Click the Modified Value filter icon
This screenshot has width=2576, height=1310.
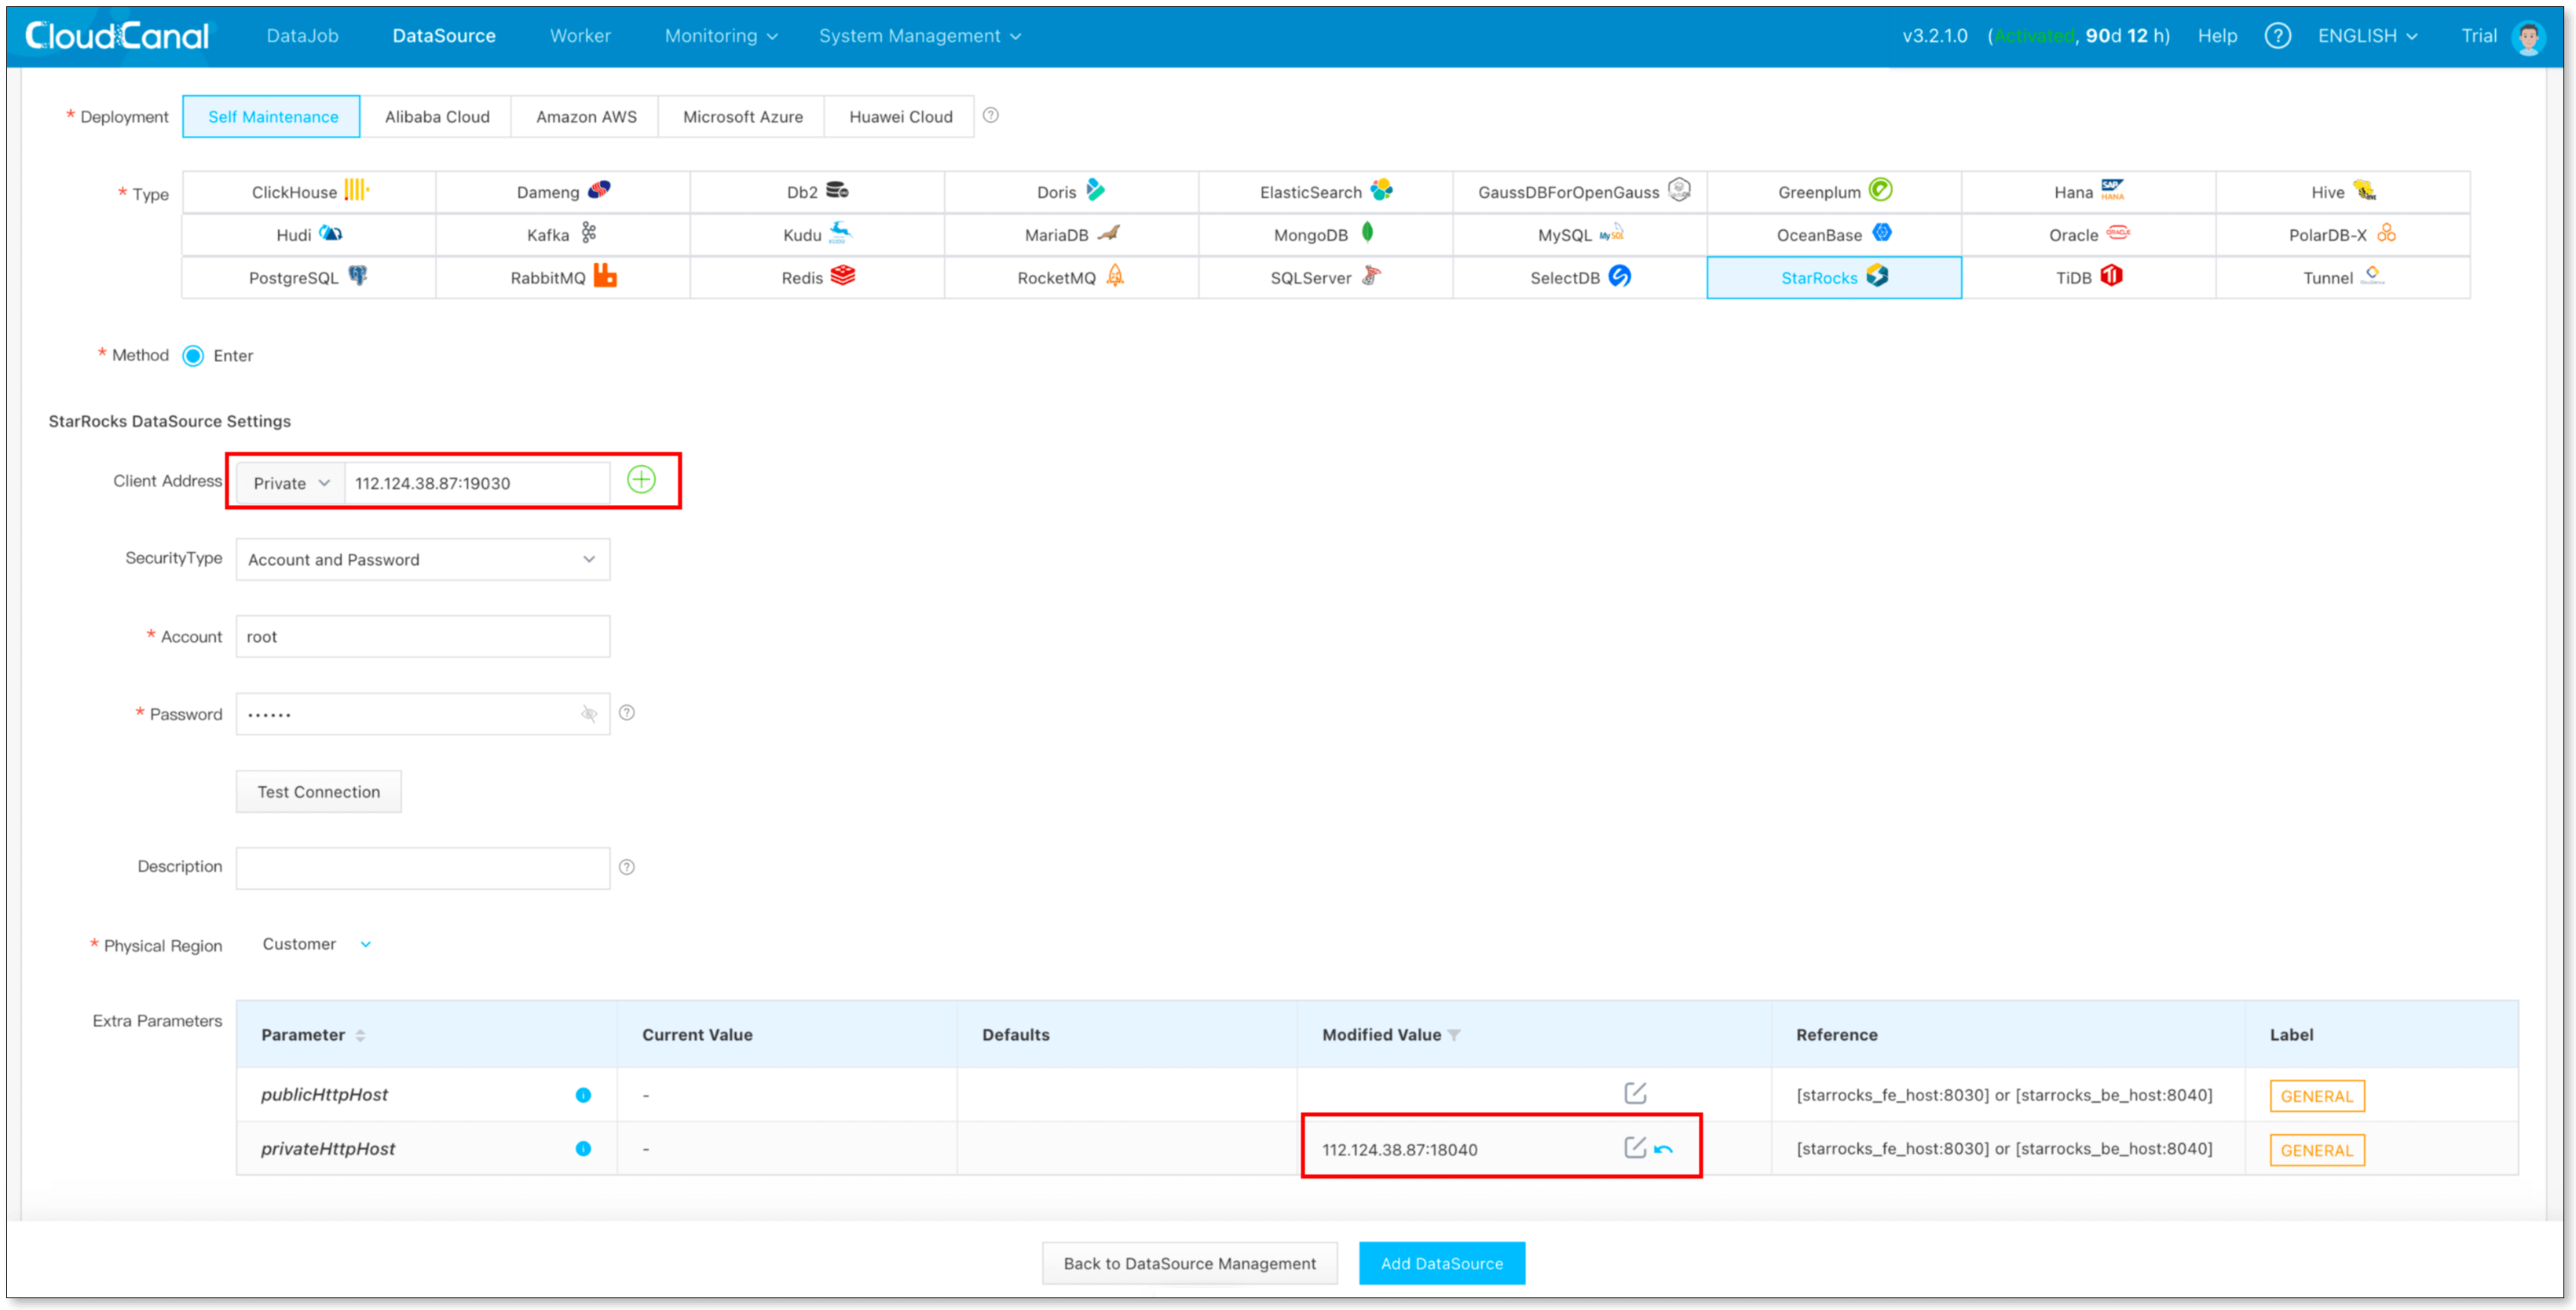pyautogui.click(x=1454, y=1035)
